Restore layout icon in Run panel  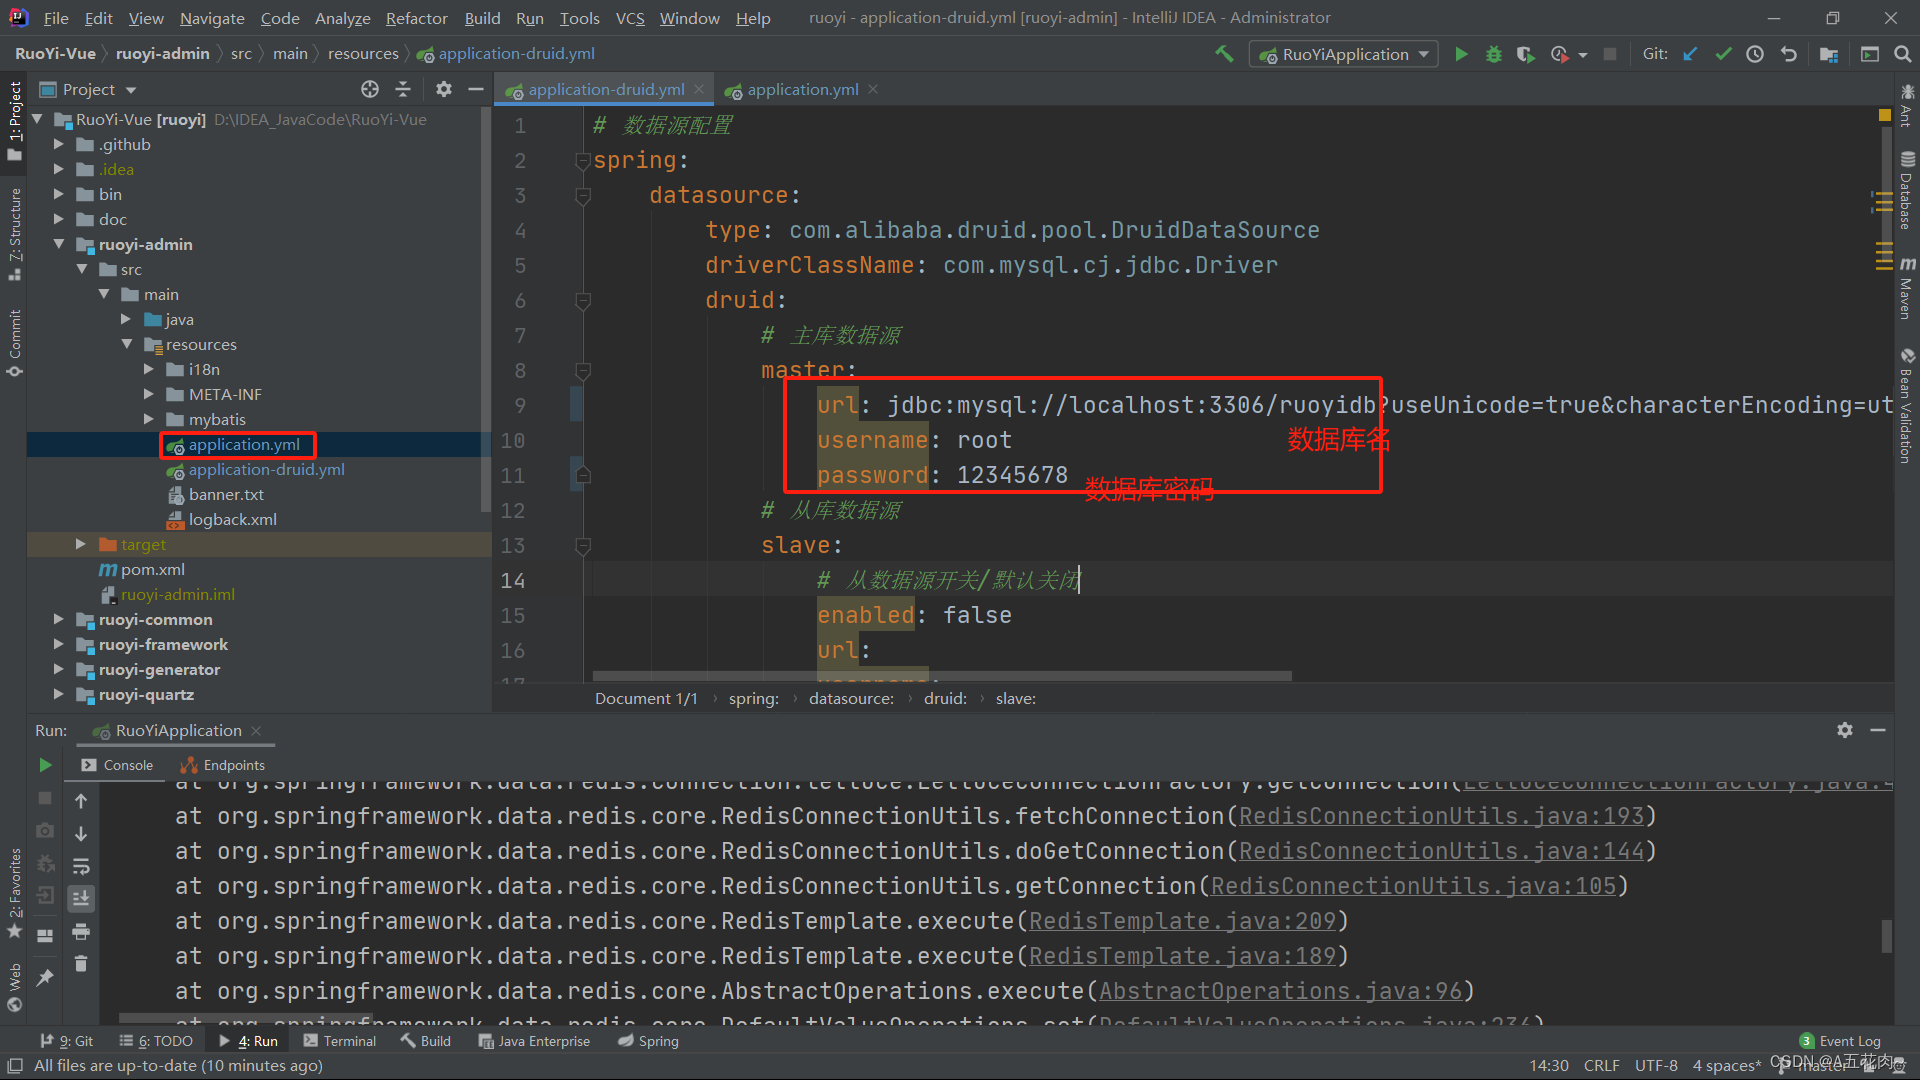tap(45, 935)
